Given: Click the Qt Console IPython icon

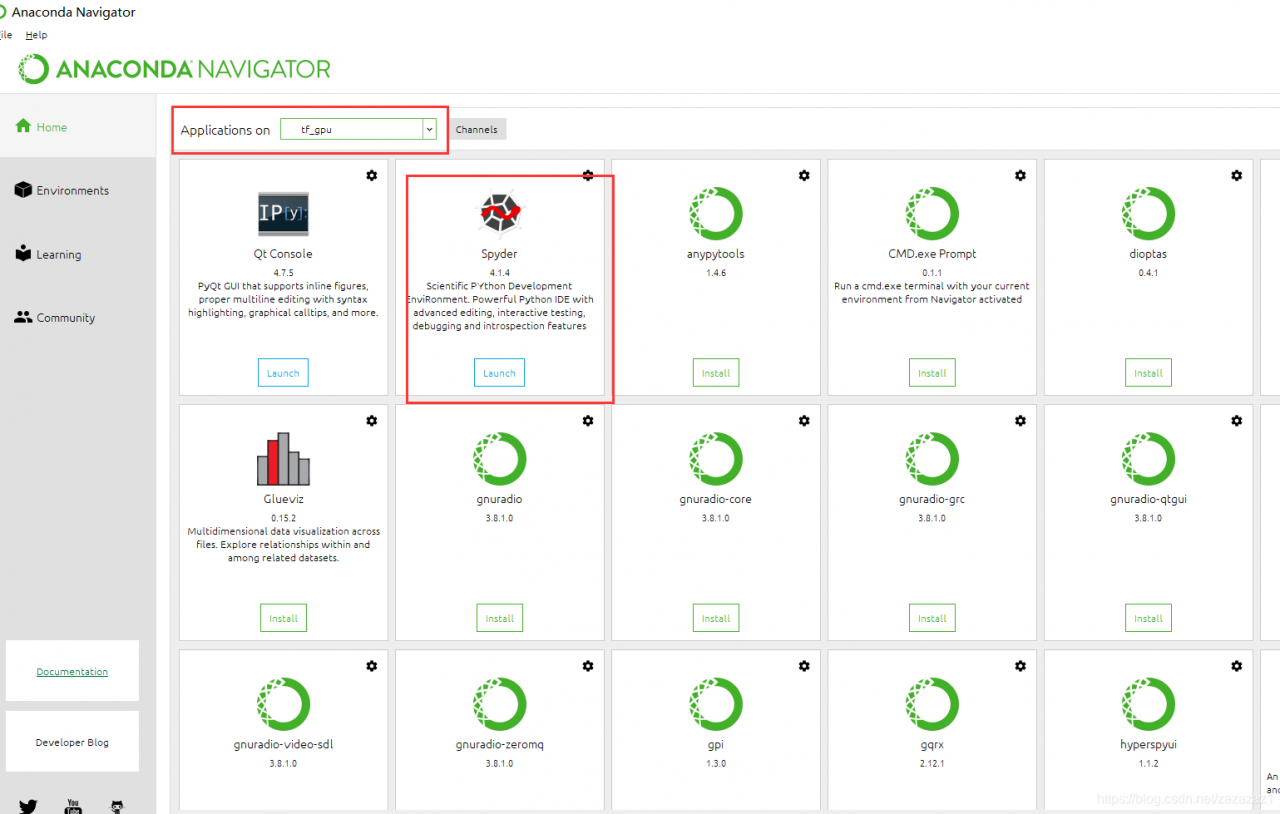Looking at the screenshot, I should pos(283,213).
